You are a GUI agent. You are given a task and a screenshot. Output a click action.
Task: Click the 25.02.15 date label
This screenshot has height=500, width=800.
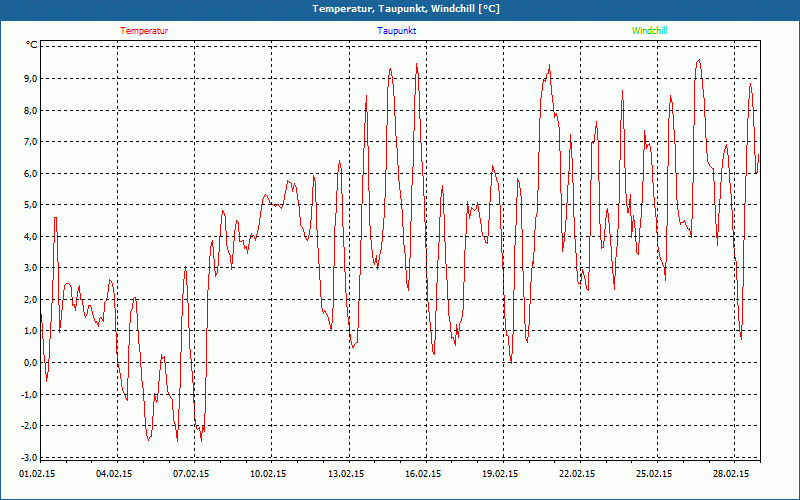click(x=654, y=474)
